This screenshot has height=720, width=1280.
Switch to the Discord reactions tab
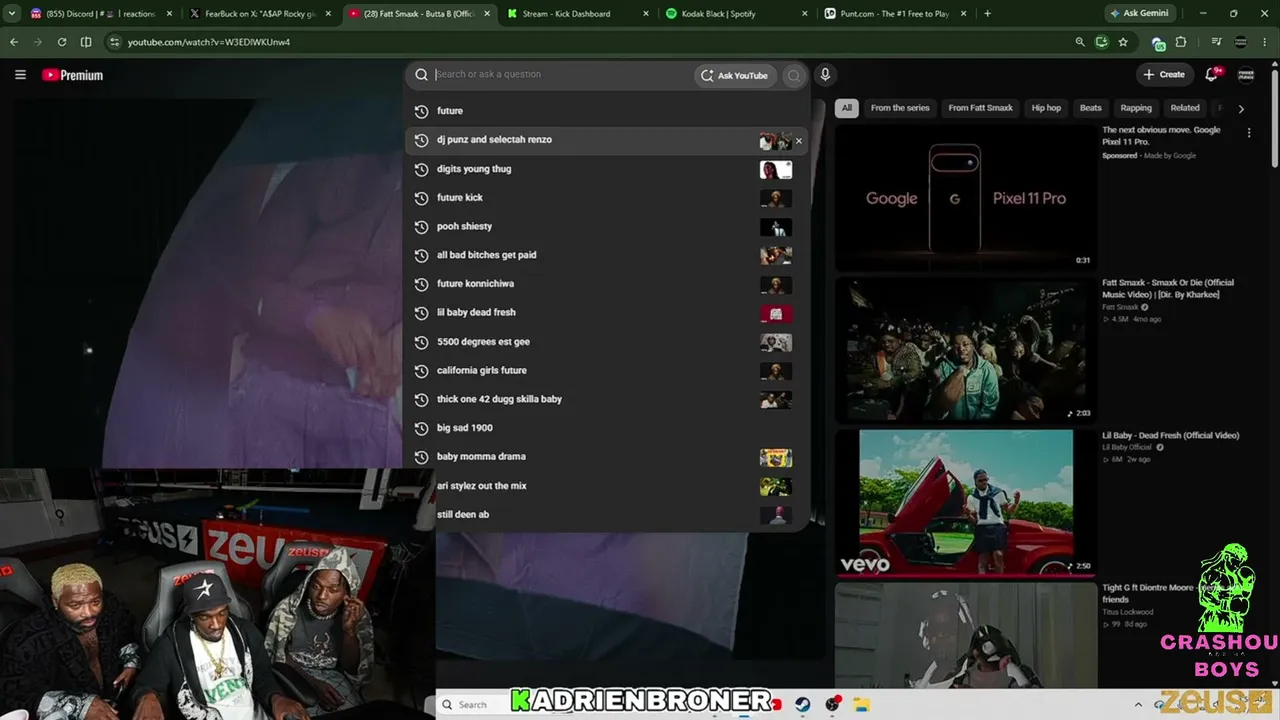99,14
